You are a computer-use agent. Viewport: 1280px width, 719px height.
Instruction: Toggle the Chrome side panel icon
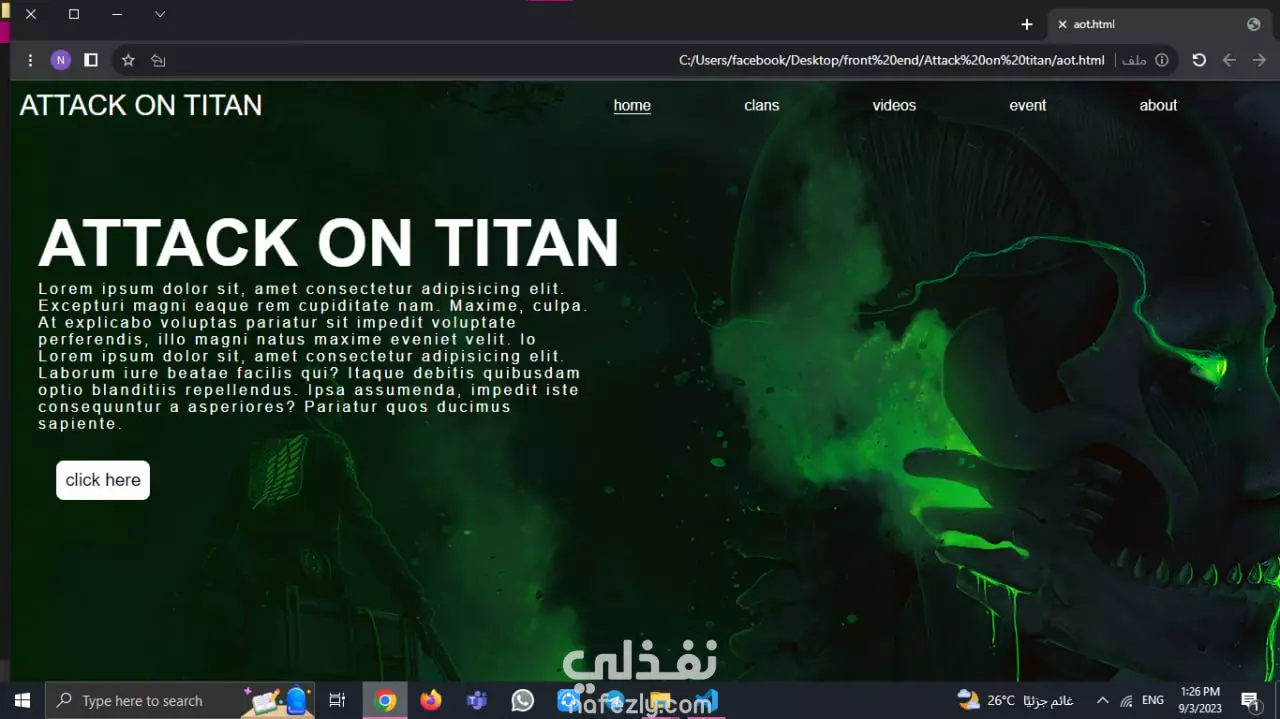pos(91,60)
